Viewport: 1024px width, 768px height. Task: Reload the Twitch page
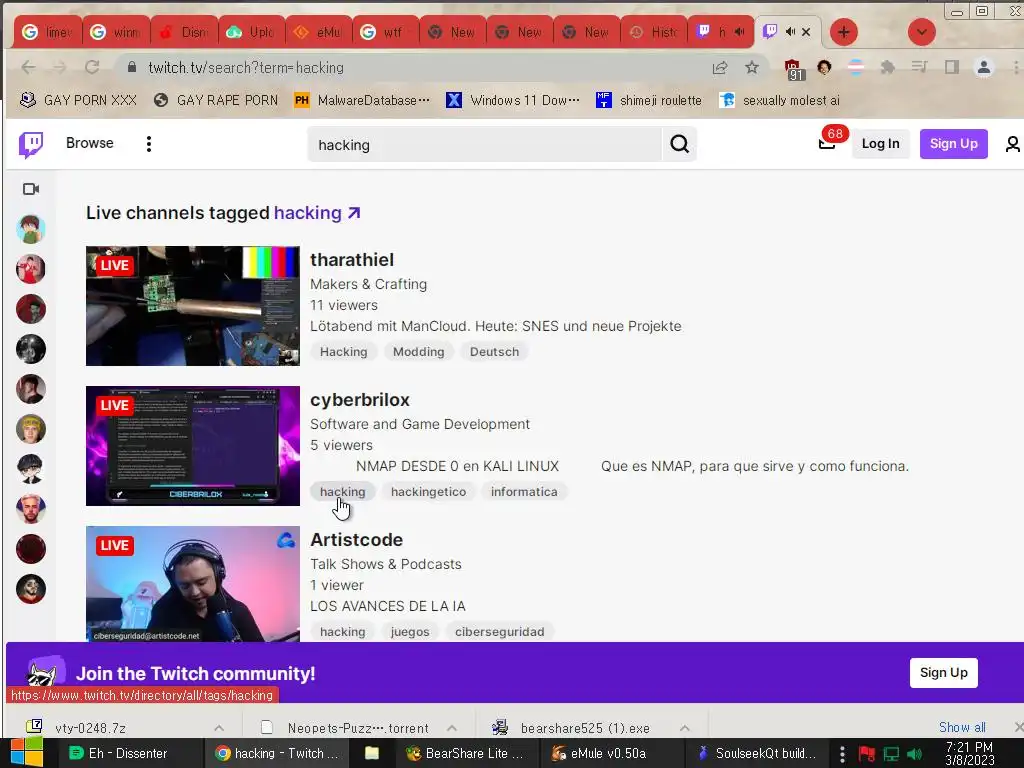coord(92,67)
